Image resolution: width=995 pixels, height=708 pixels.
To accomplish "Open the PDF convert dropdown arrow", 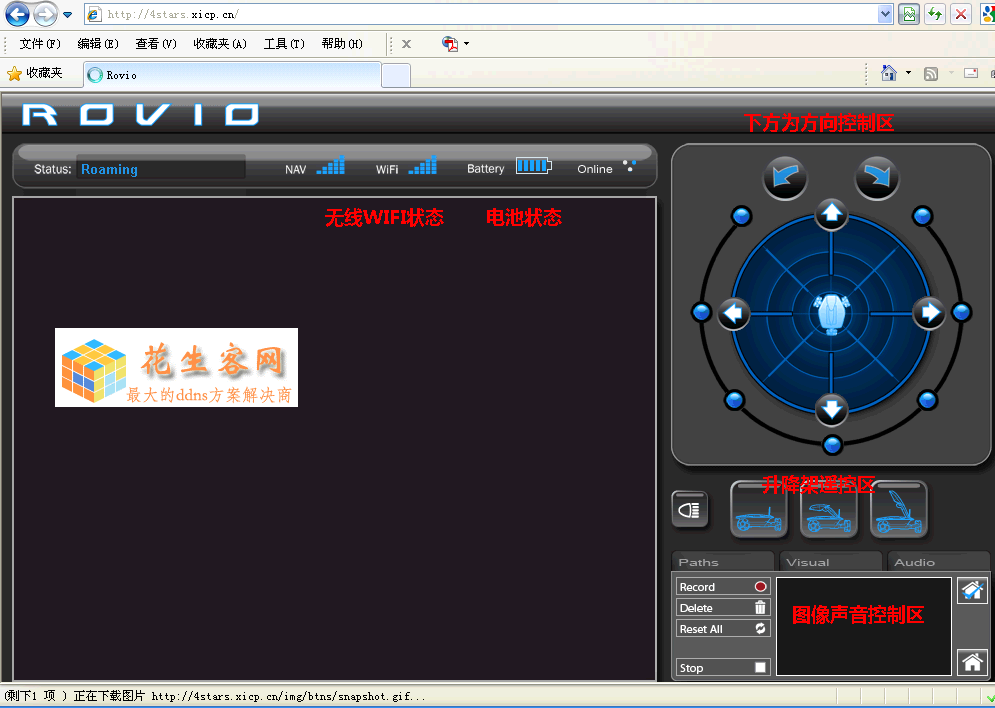I will pyautogui.click(x=467, y=44).
